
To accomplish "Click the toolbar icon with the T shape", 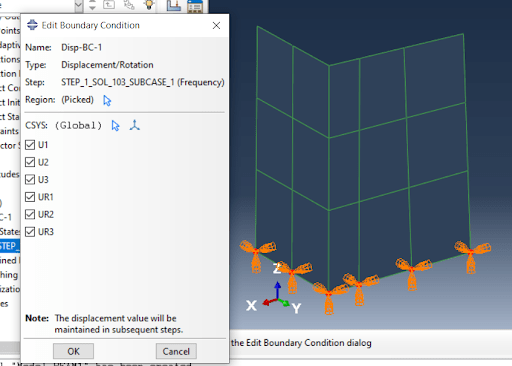I will point(109,4).
